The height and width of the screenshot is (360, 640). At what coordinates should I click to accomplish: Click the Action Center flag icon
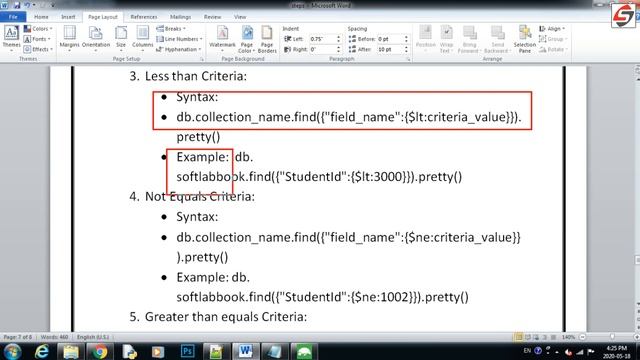[x=591, y=351]
